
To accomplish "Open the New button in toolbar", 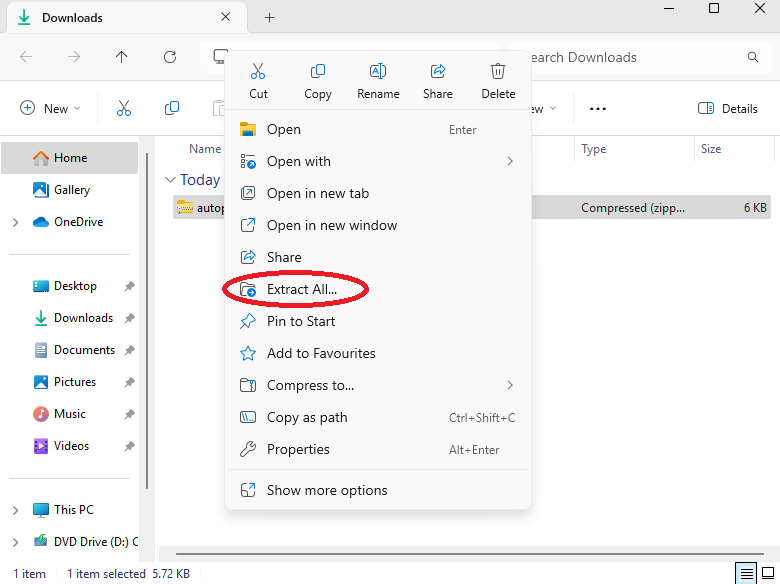I will point(50,108).
